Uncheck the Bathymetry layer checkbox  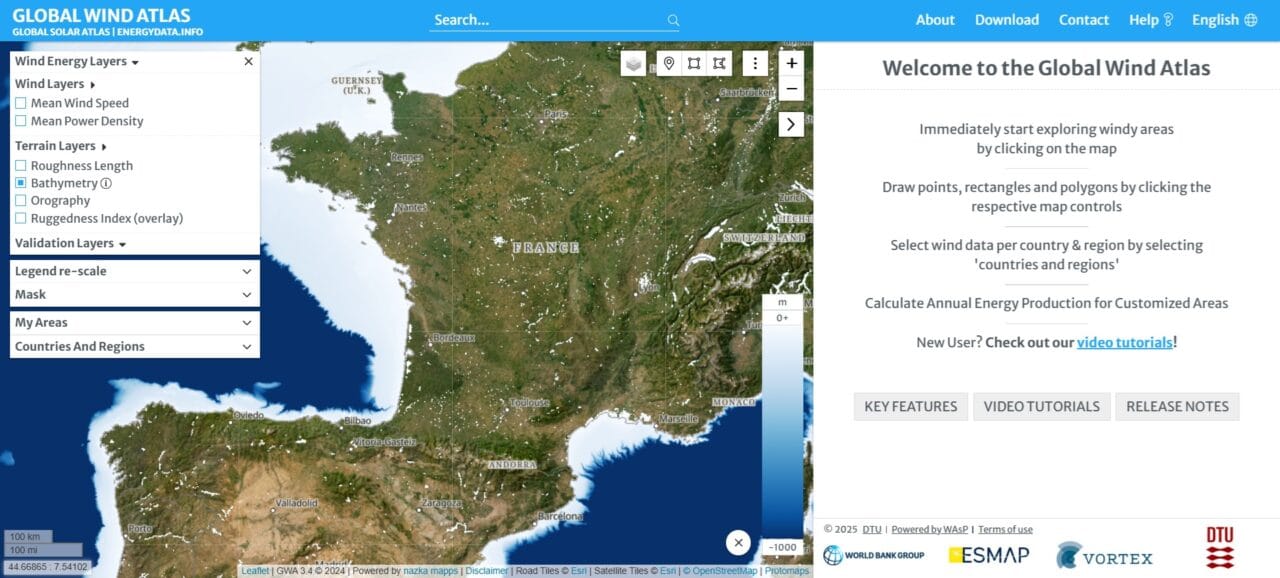pos(21,184)
